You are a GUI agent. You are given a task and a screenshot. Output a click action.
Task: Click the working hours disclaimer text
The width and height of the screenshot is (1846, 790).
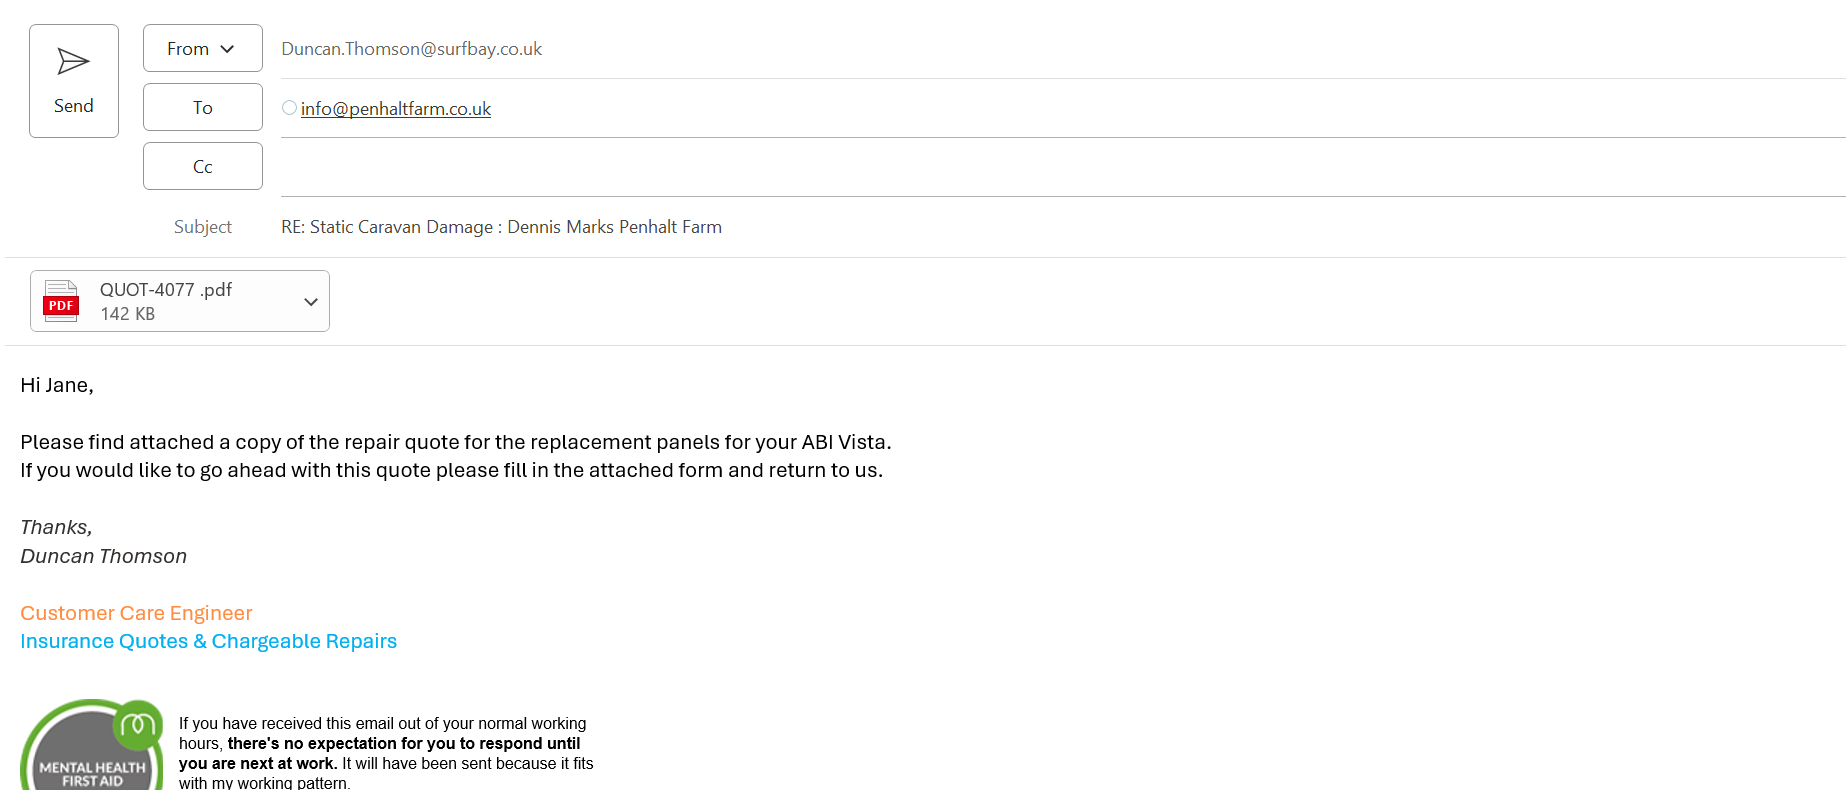[x=385, y=753]
